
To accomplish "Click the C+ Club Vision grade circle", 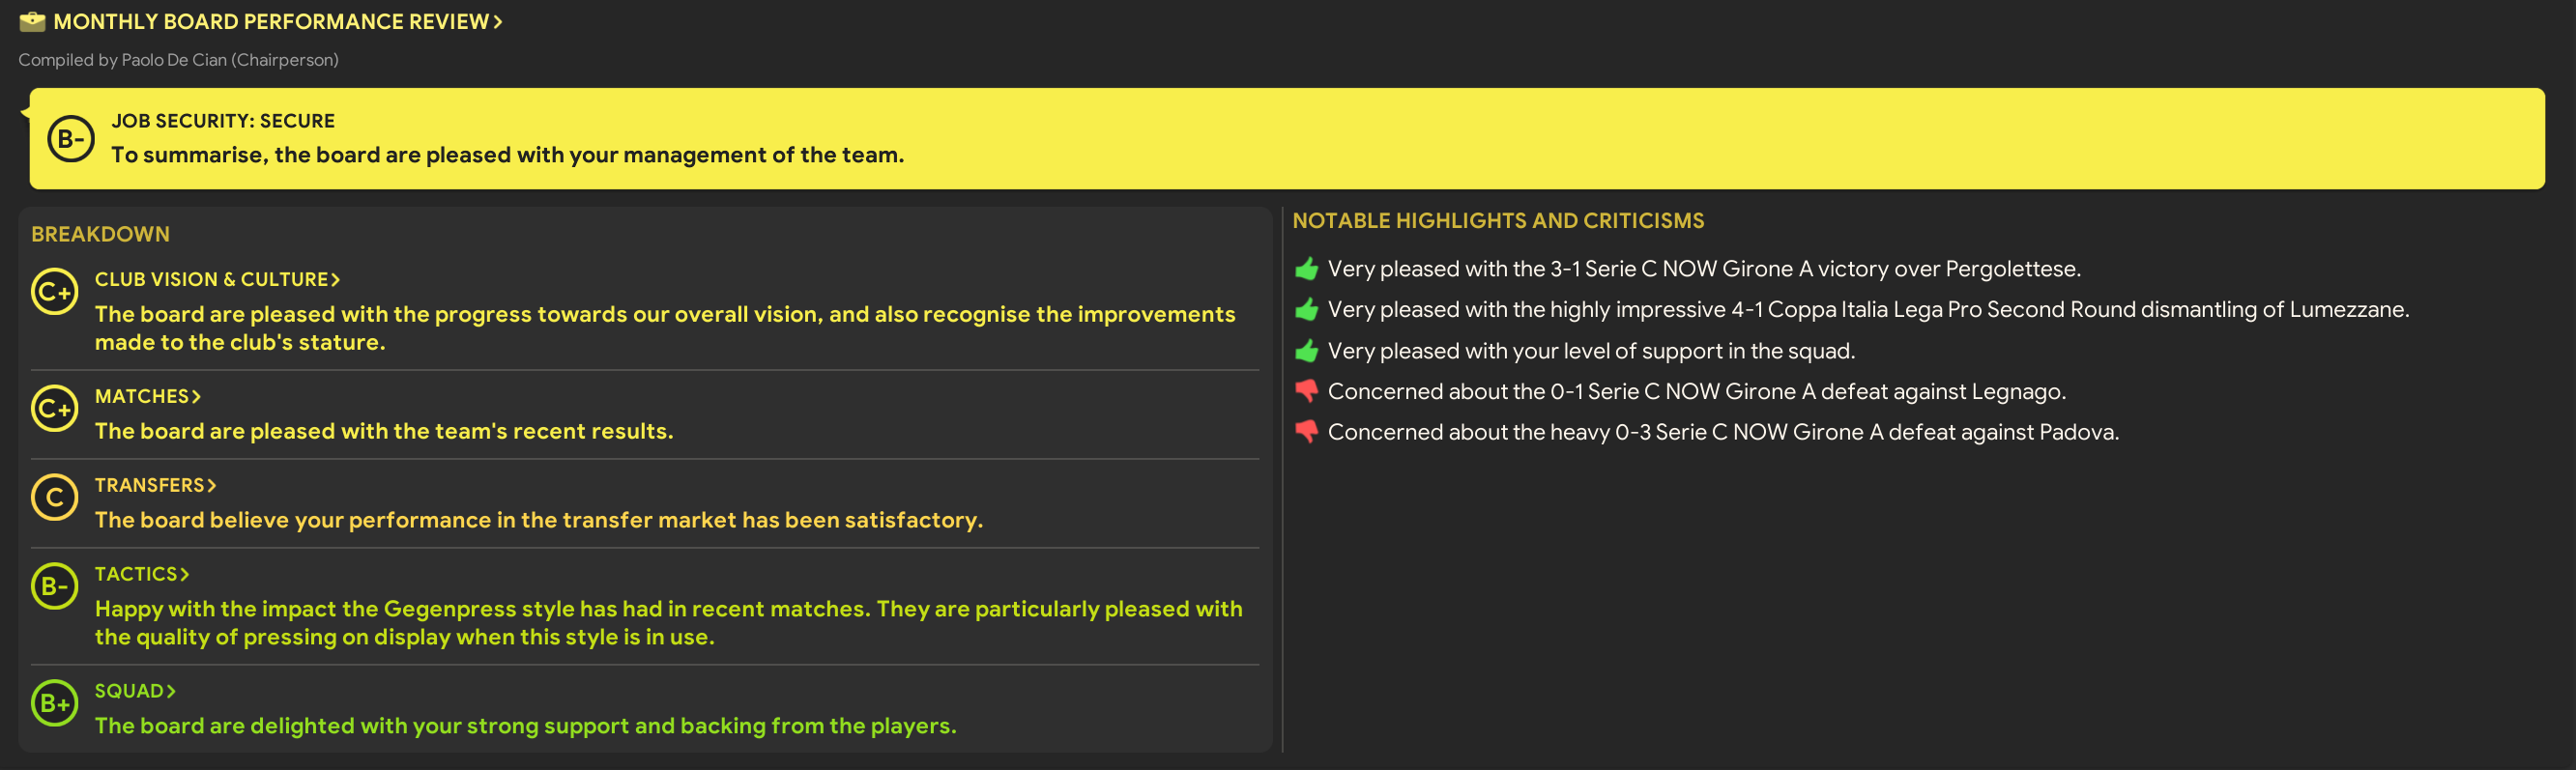I will (x=54, y=292).
